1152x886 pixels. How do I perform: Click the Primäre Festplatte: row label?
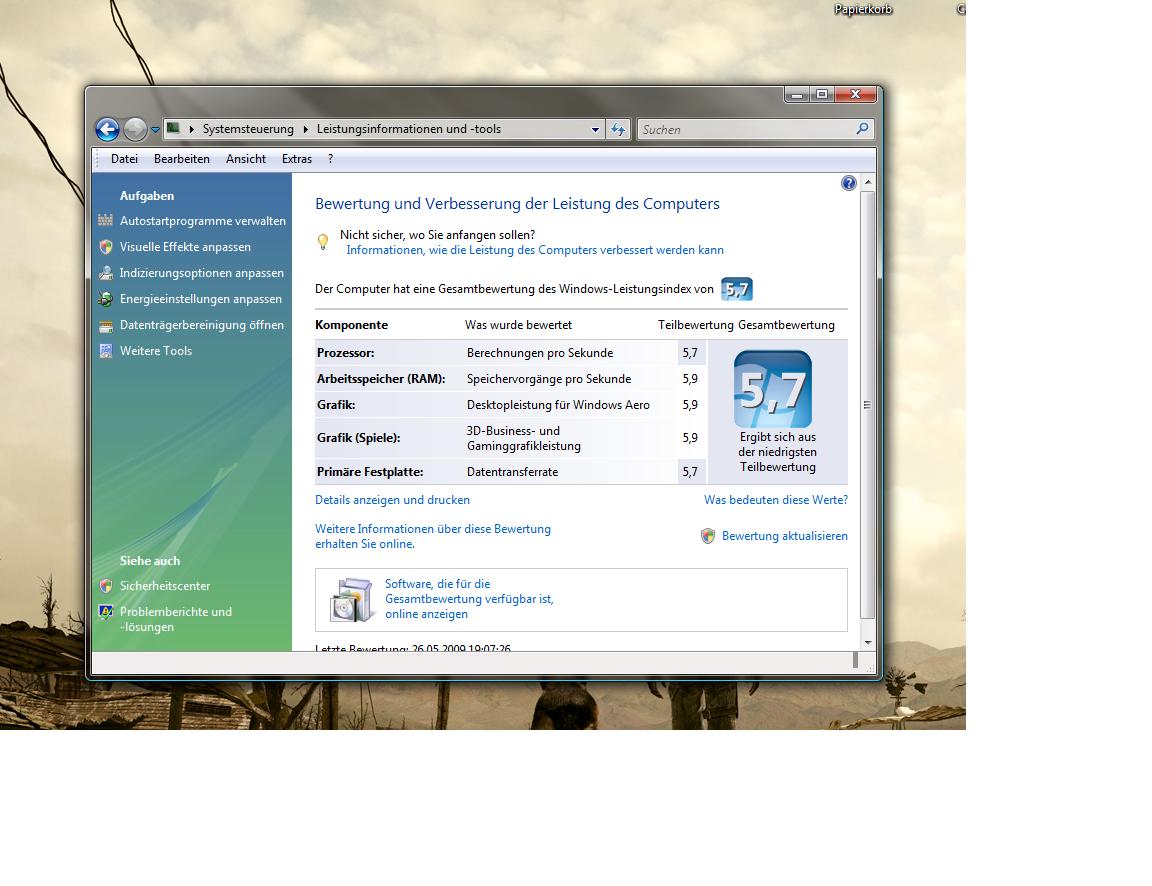tap(370, 472)
